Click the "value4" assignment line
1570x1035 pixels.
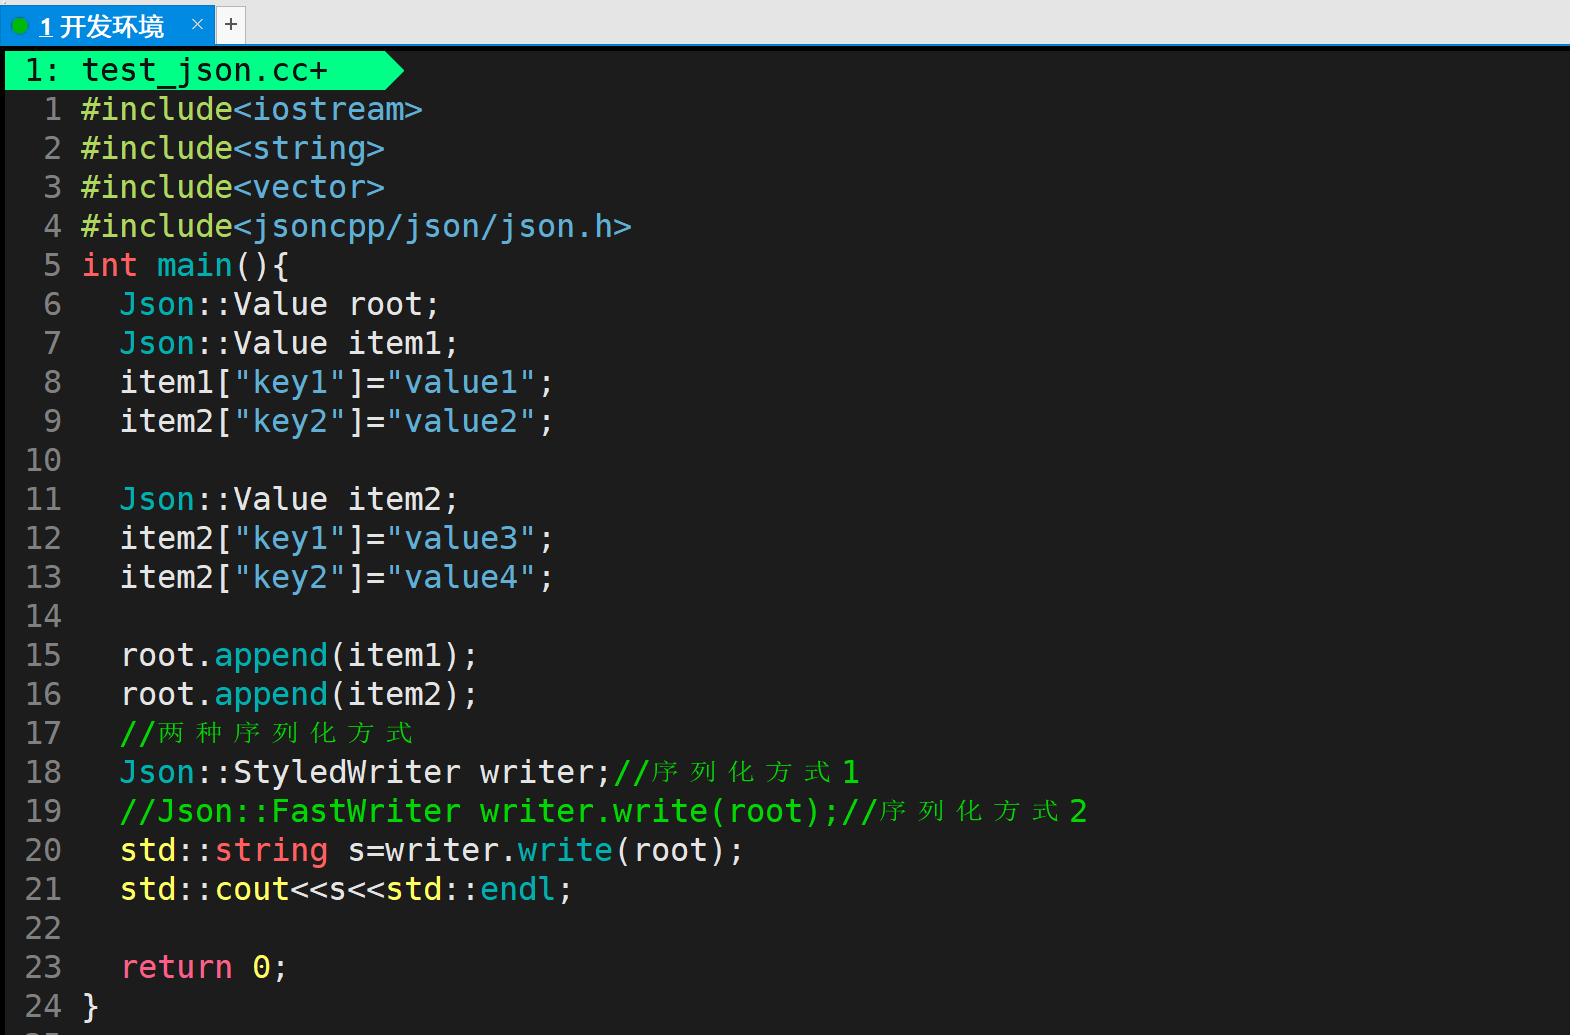pyautogui.click(x=336, y=577)
